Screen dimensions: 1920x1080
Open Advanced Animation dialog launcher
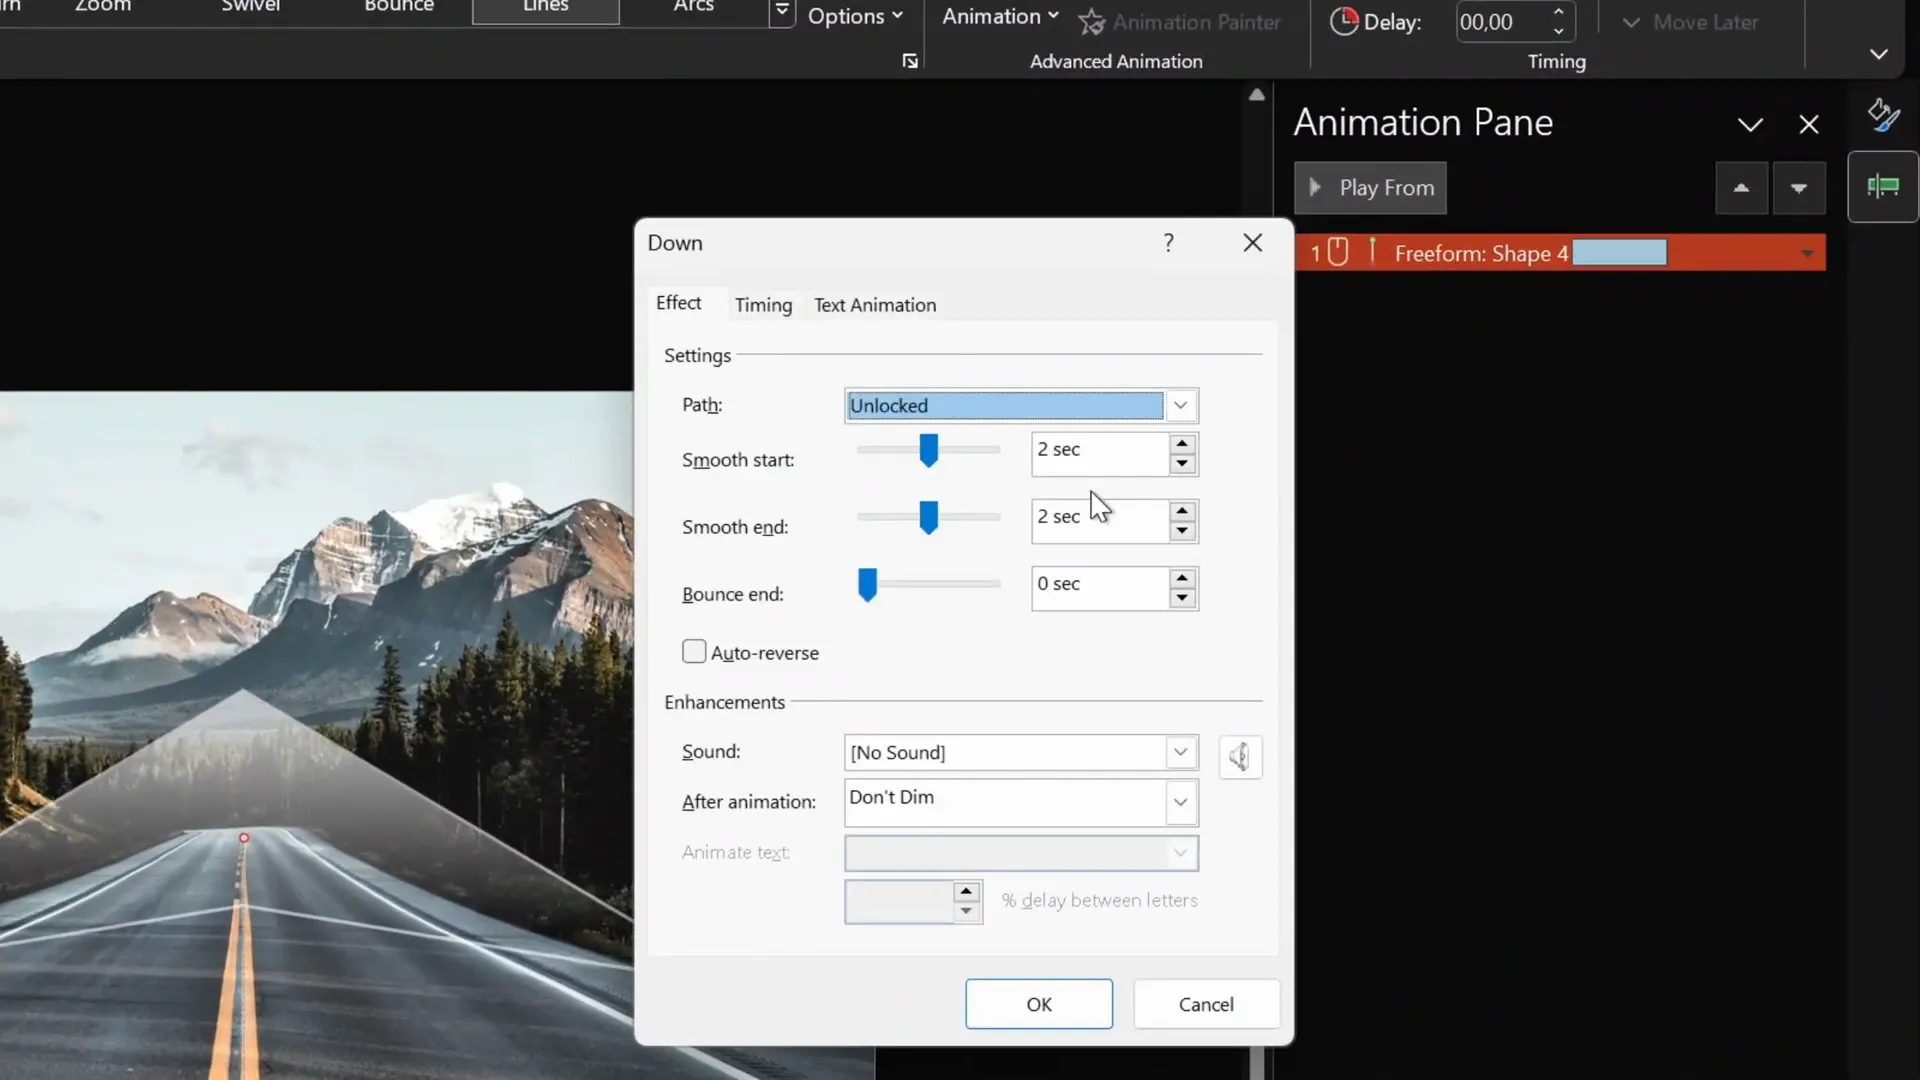(910, 61)
